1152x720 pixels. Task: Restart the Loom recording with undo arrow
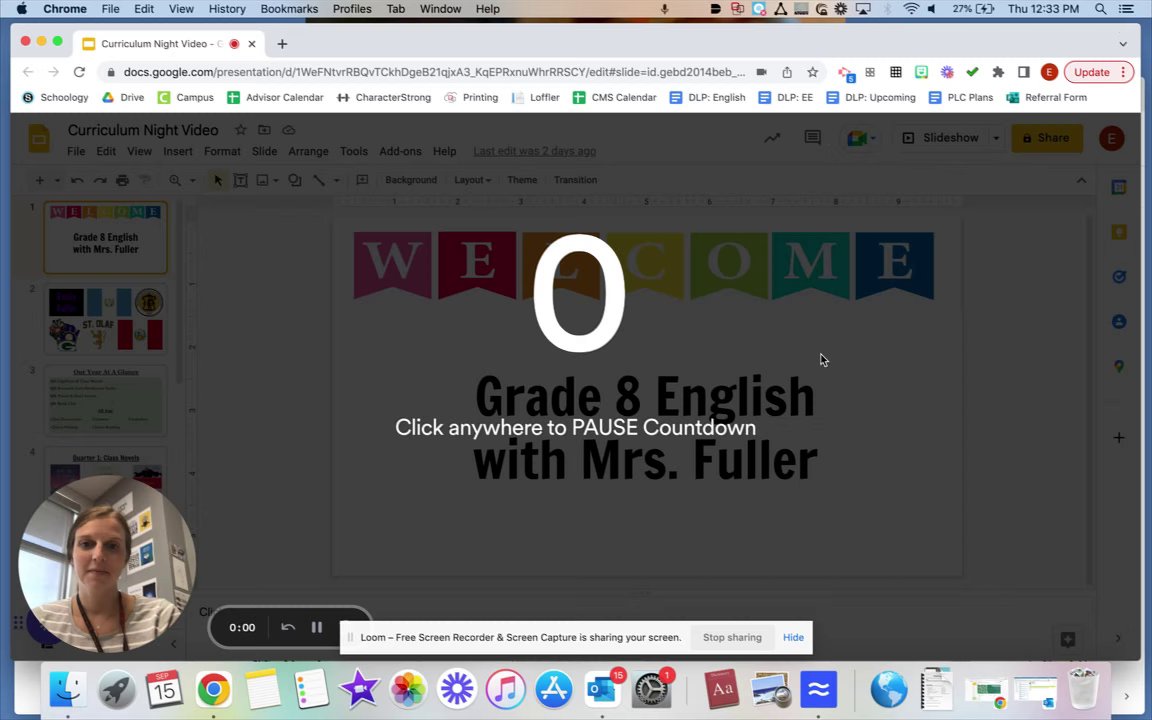click(288, 627)
